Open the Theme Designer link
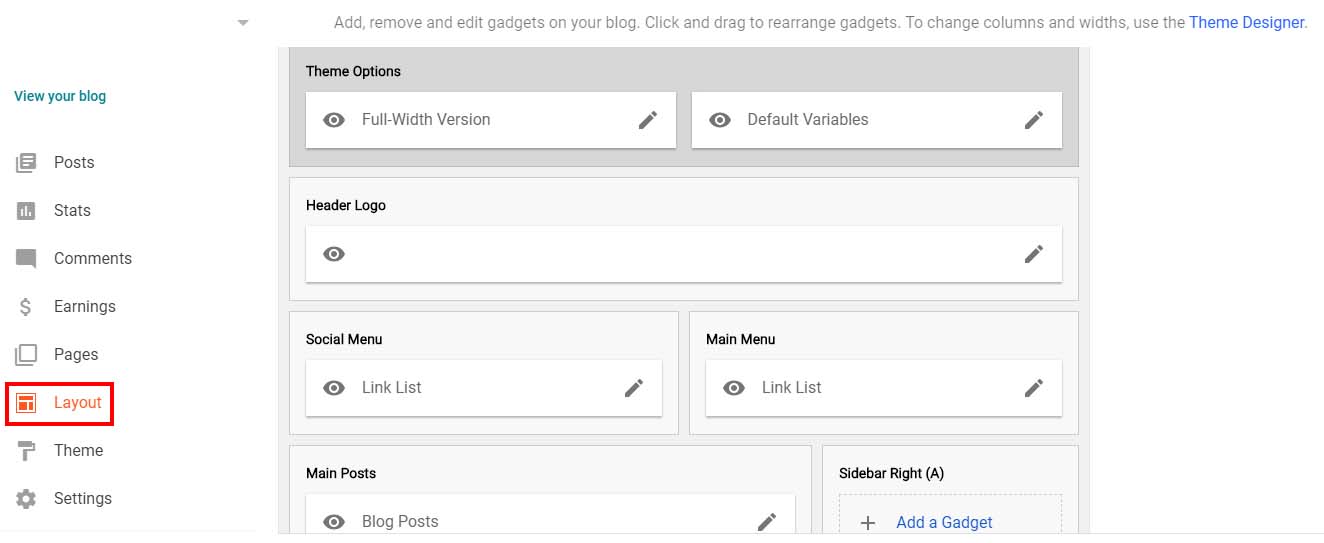 pos(1246,22)
